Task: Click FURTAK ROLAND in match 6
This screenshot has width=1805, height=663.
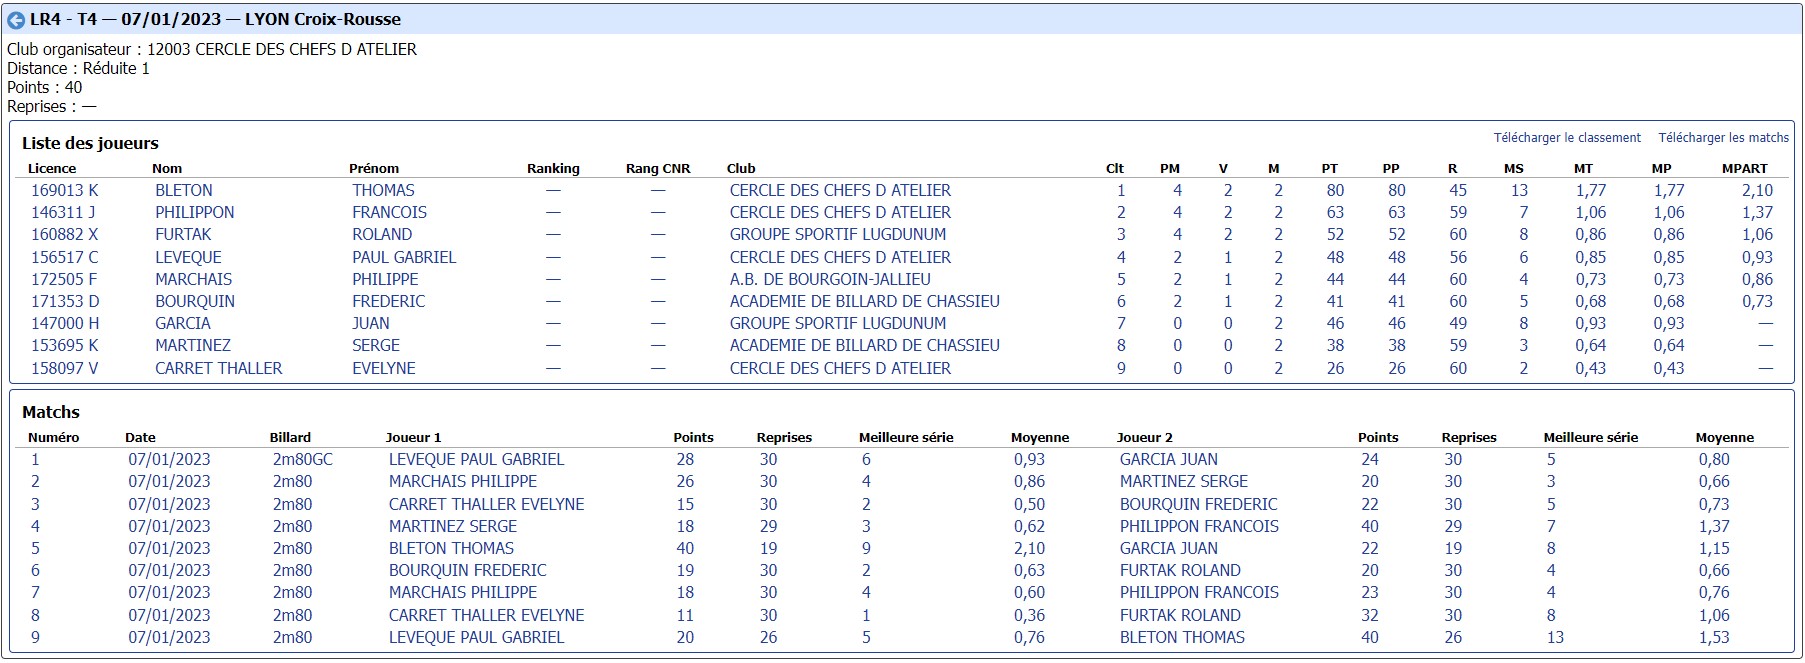Action: tap(1180, 570)
